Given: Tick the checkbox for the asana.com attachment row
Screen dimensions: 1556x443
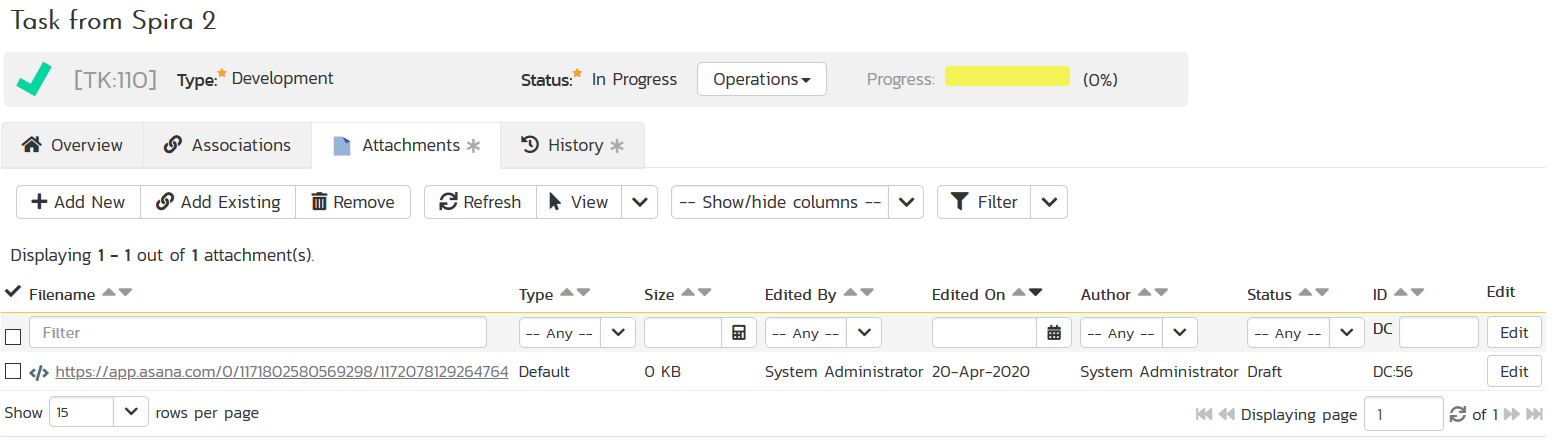Looking at the screenshot, I should click(x=13, y=372).
